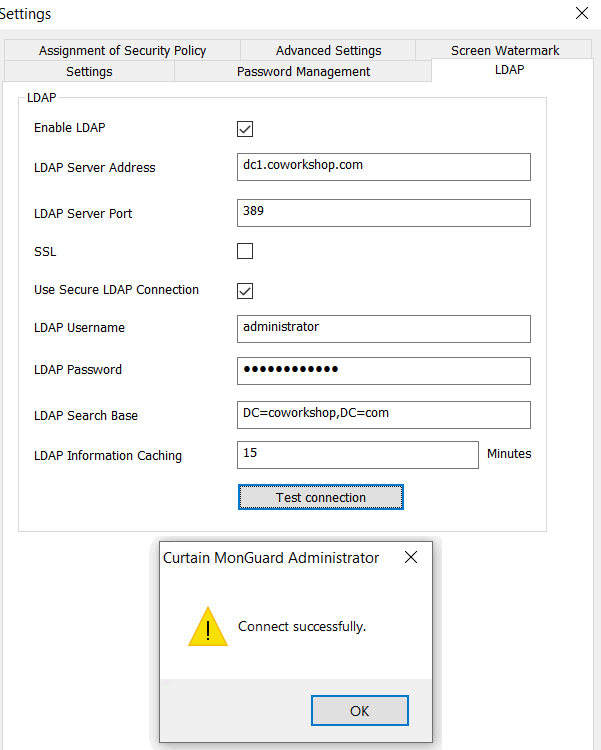601x750 pixels.
Task: Select the LDAP Password field
Action: [x=384, y=370]
